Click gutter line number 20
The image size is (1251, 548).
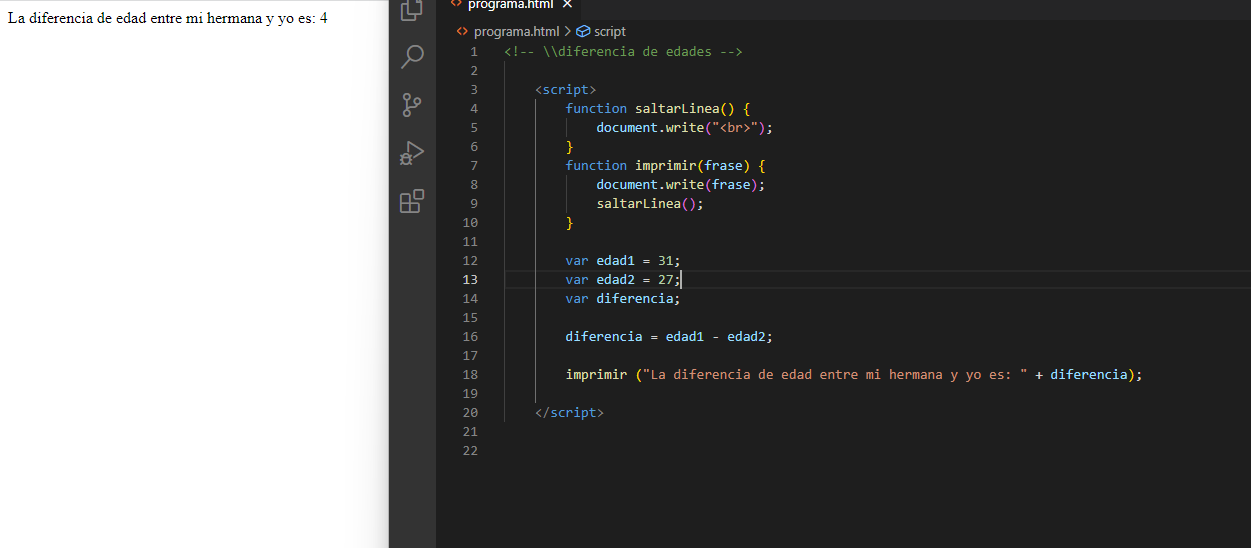470,412
